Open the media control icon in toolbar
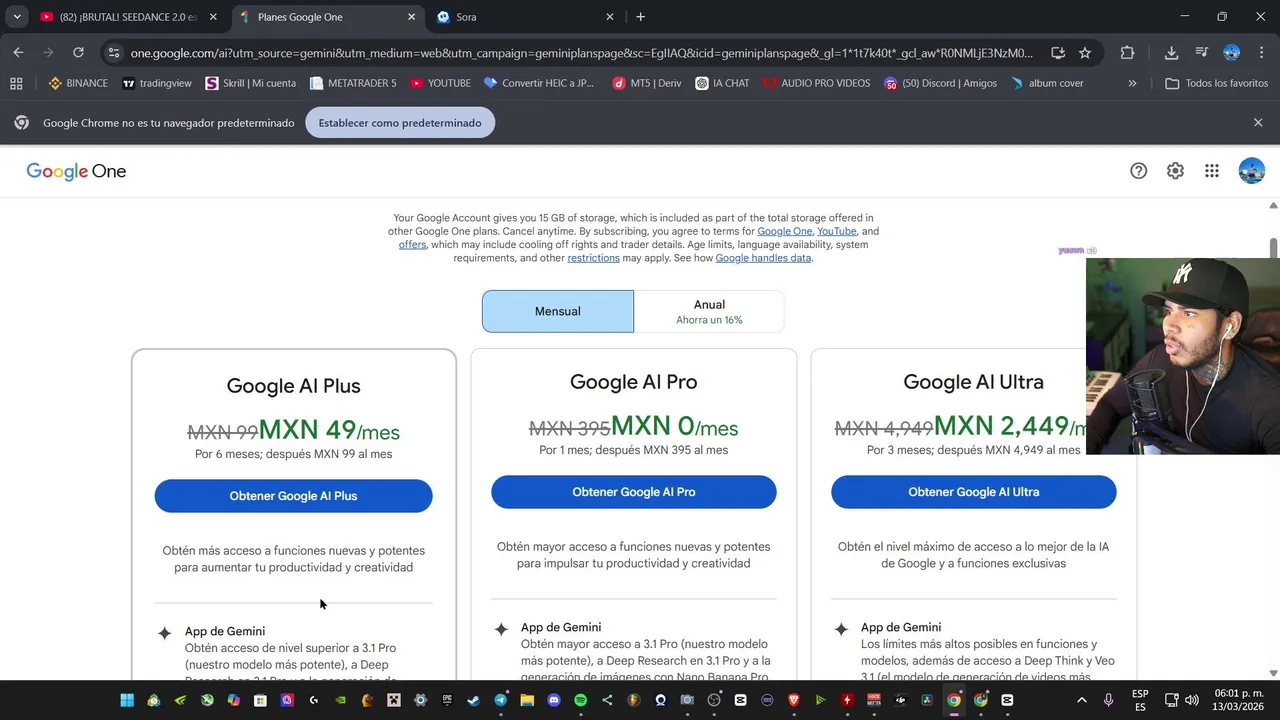Viewport: 1280px width, 720px height. pyautogui.click(x=1201, y=52)
